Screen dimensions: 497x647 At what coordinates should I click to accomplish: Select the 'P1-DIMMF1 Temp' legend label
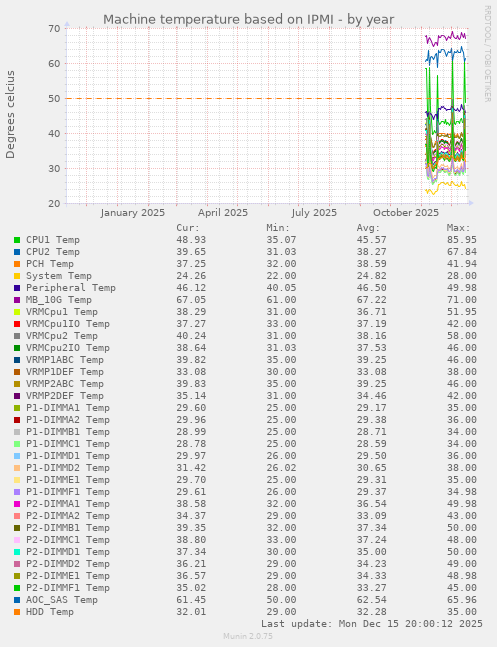(x=68, y=491)
